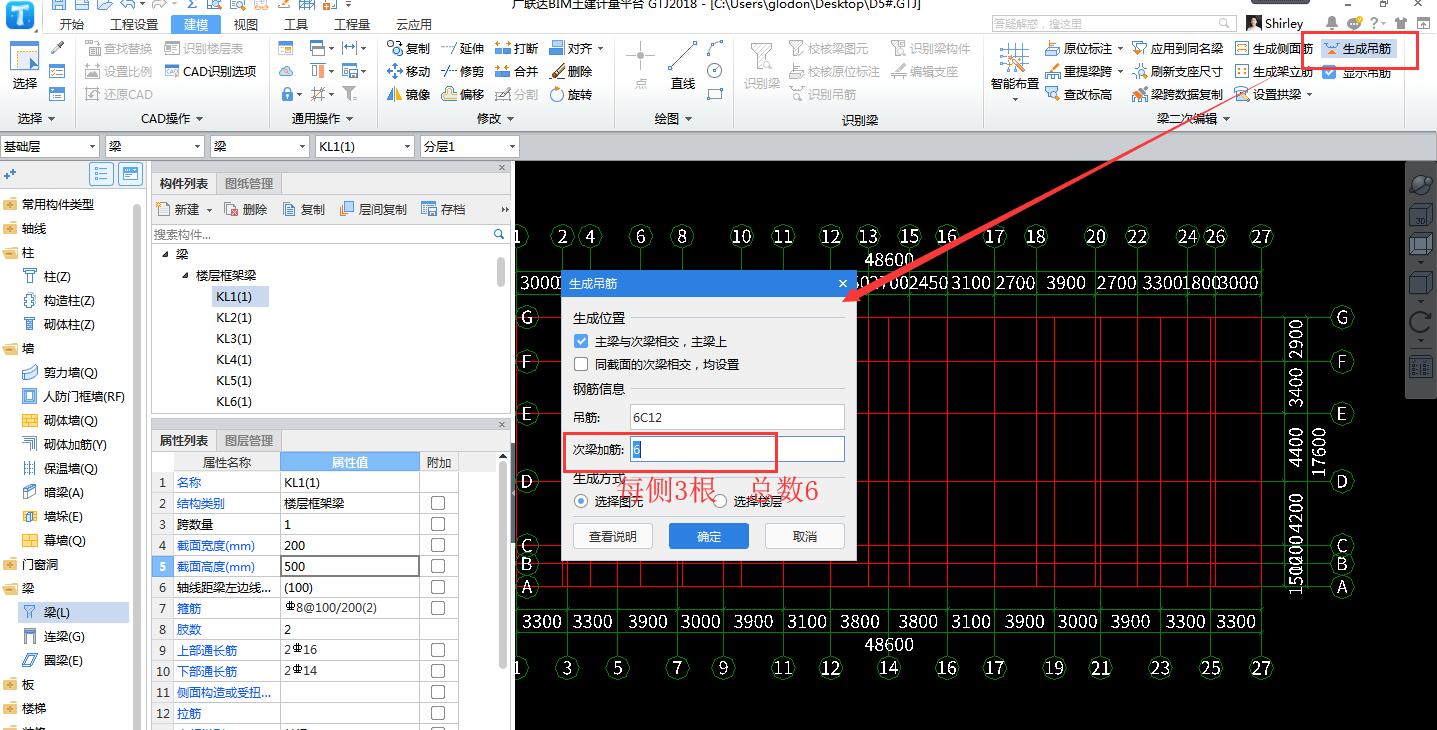Click 存档 in component list toolbar
This screenshot has width=1437, height=730.
pos(443,209)
